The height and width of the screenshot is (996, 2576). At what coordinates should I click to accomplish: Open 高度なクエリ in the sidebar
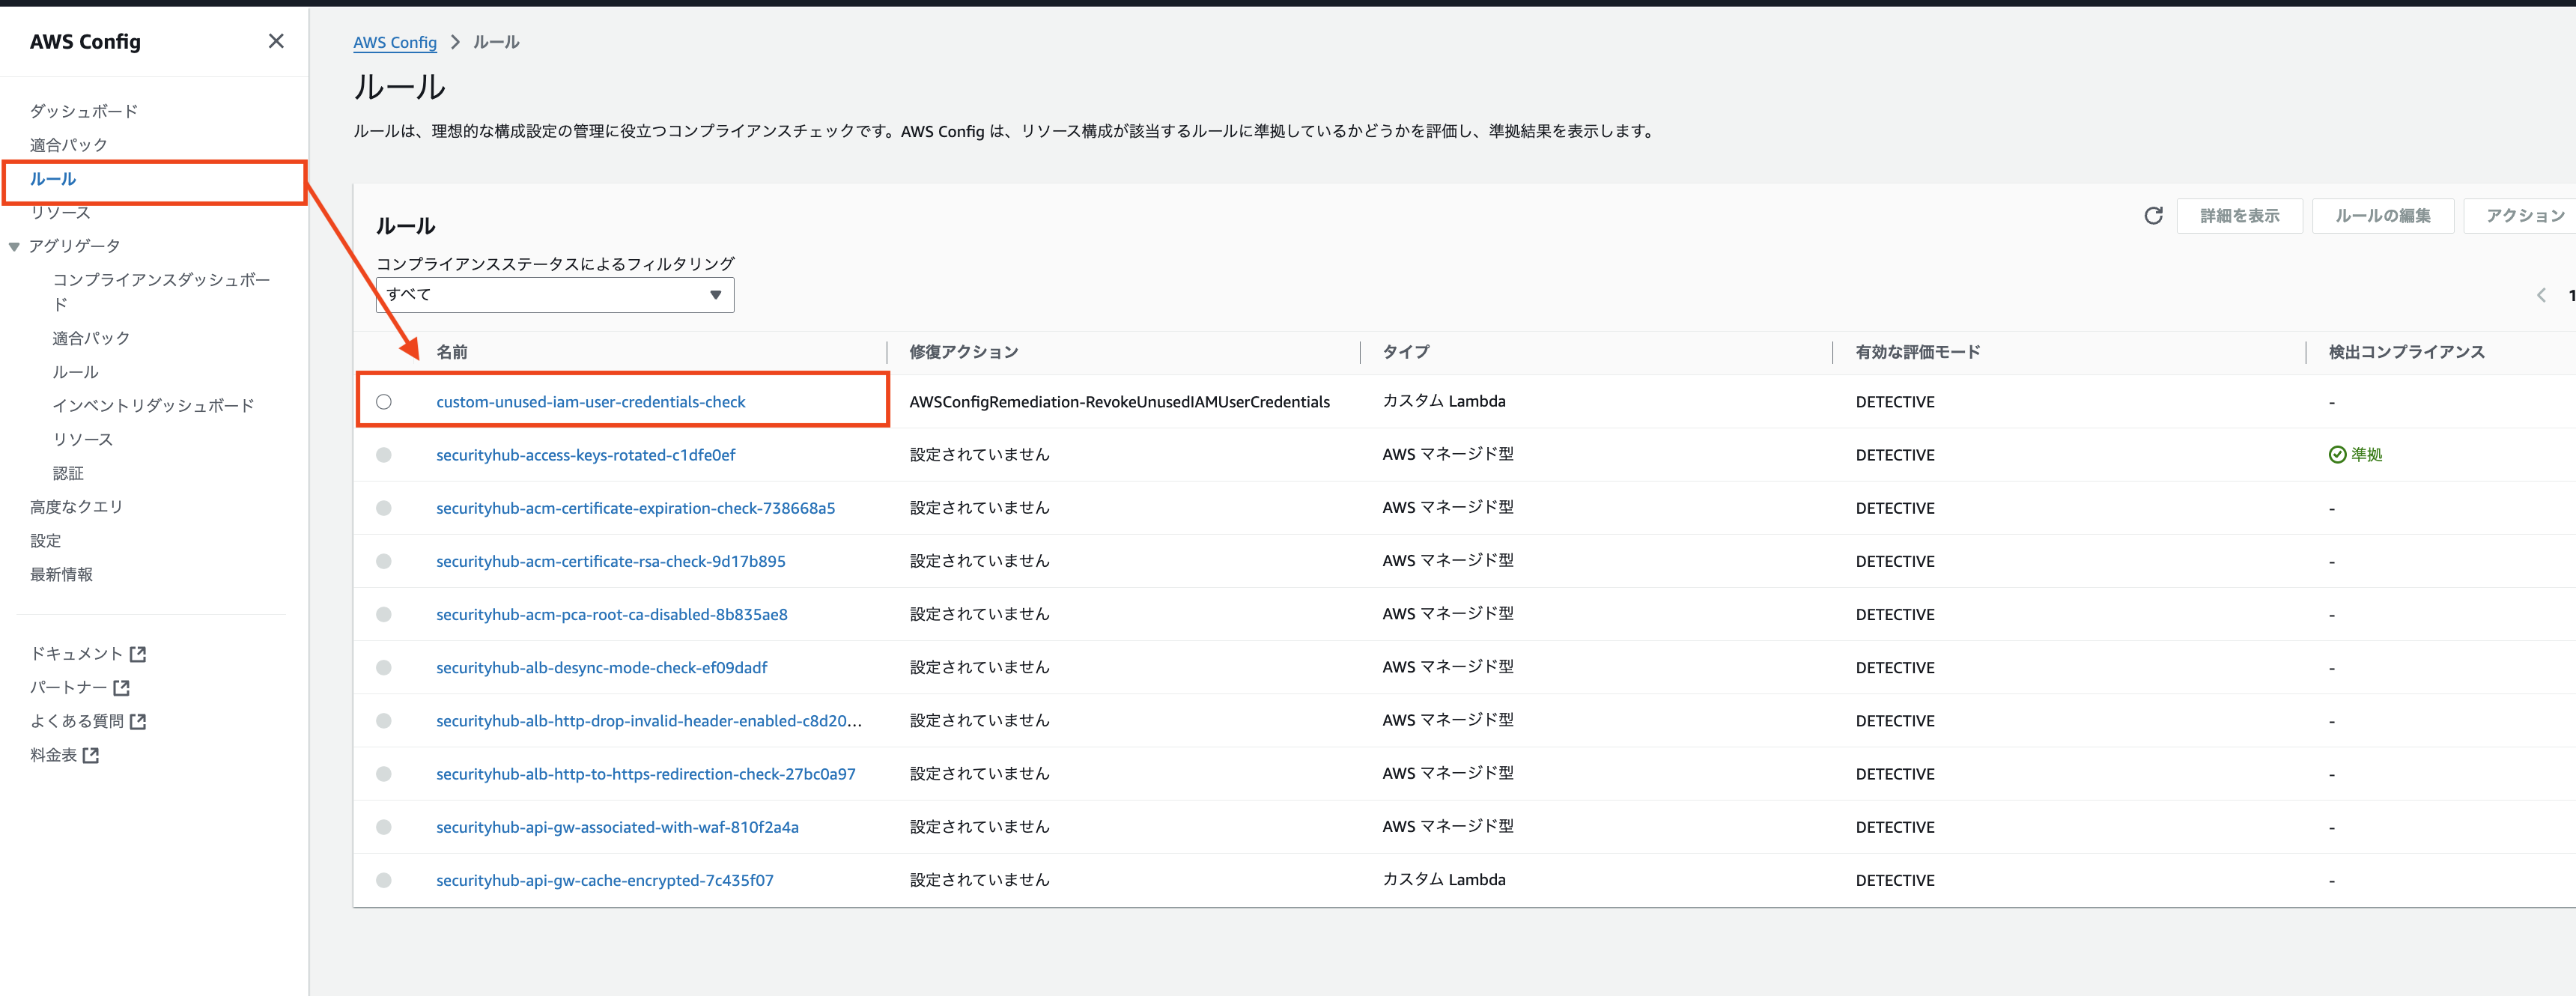pos(76,507)
